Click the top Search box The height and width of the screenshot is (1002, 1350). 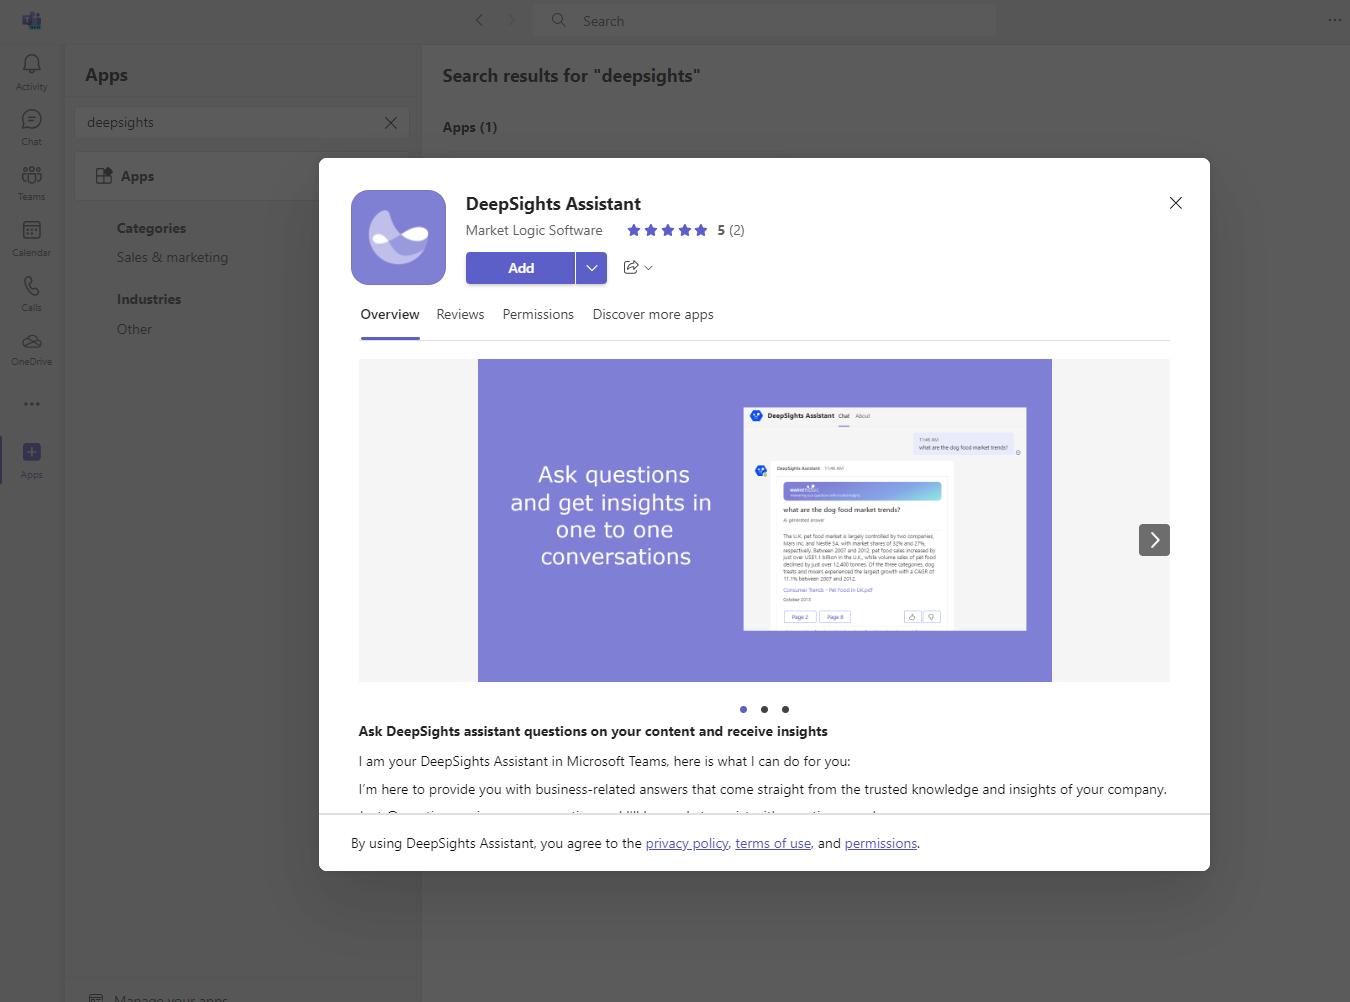click(x=765, y=20)
